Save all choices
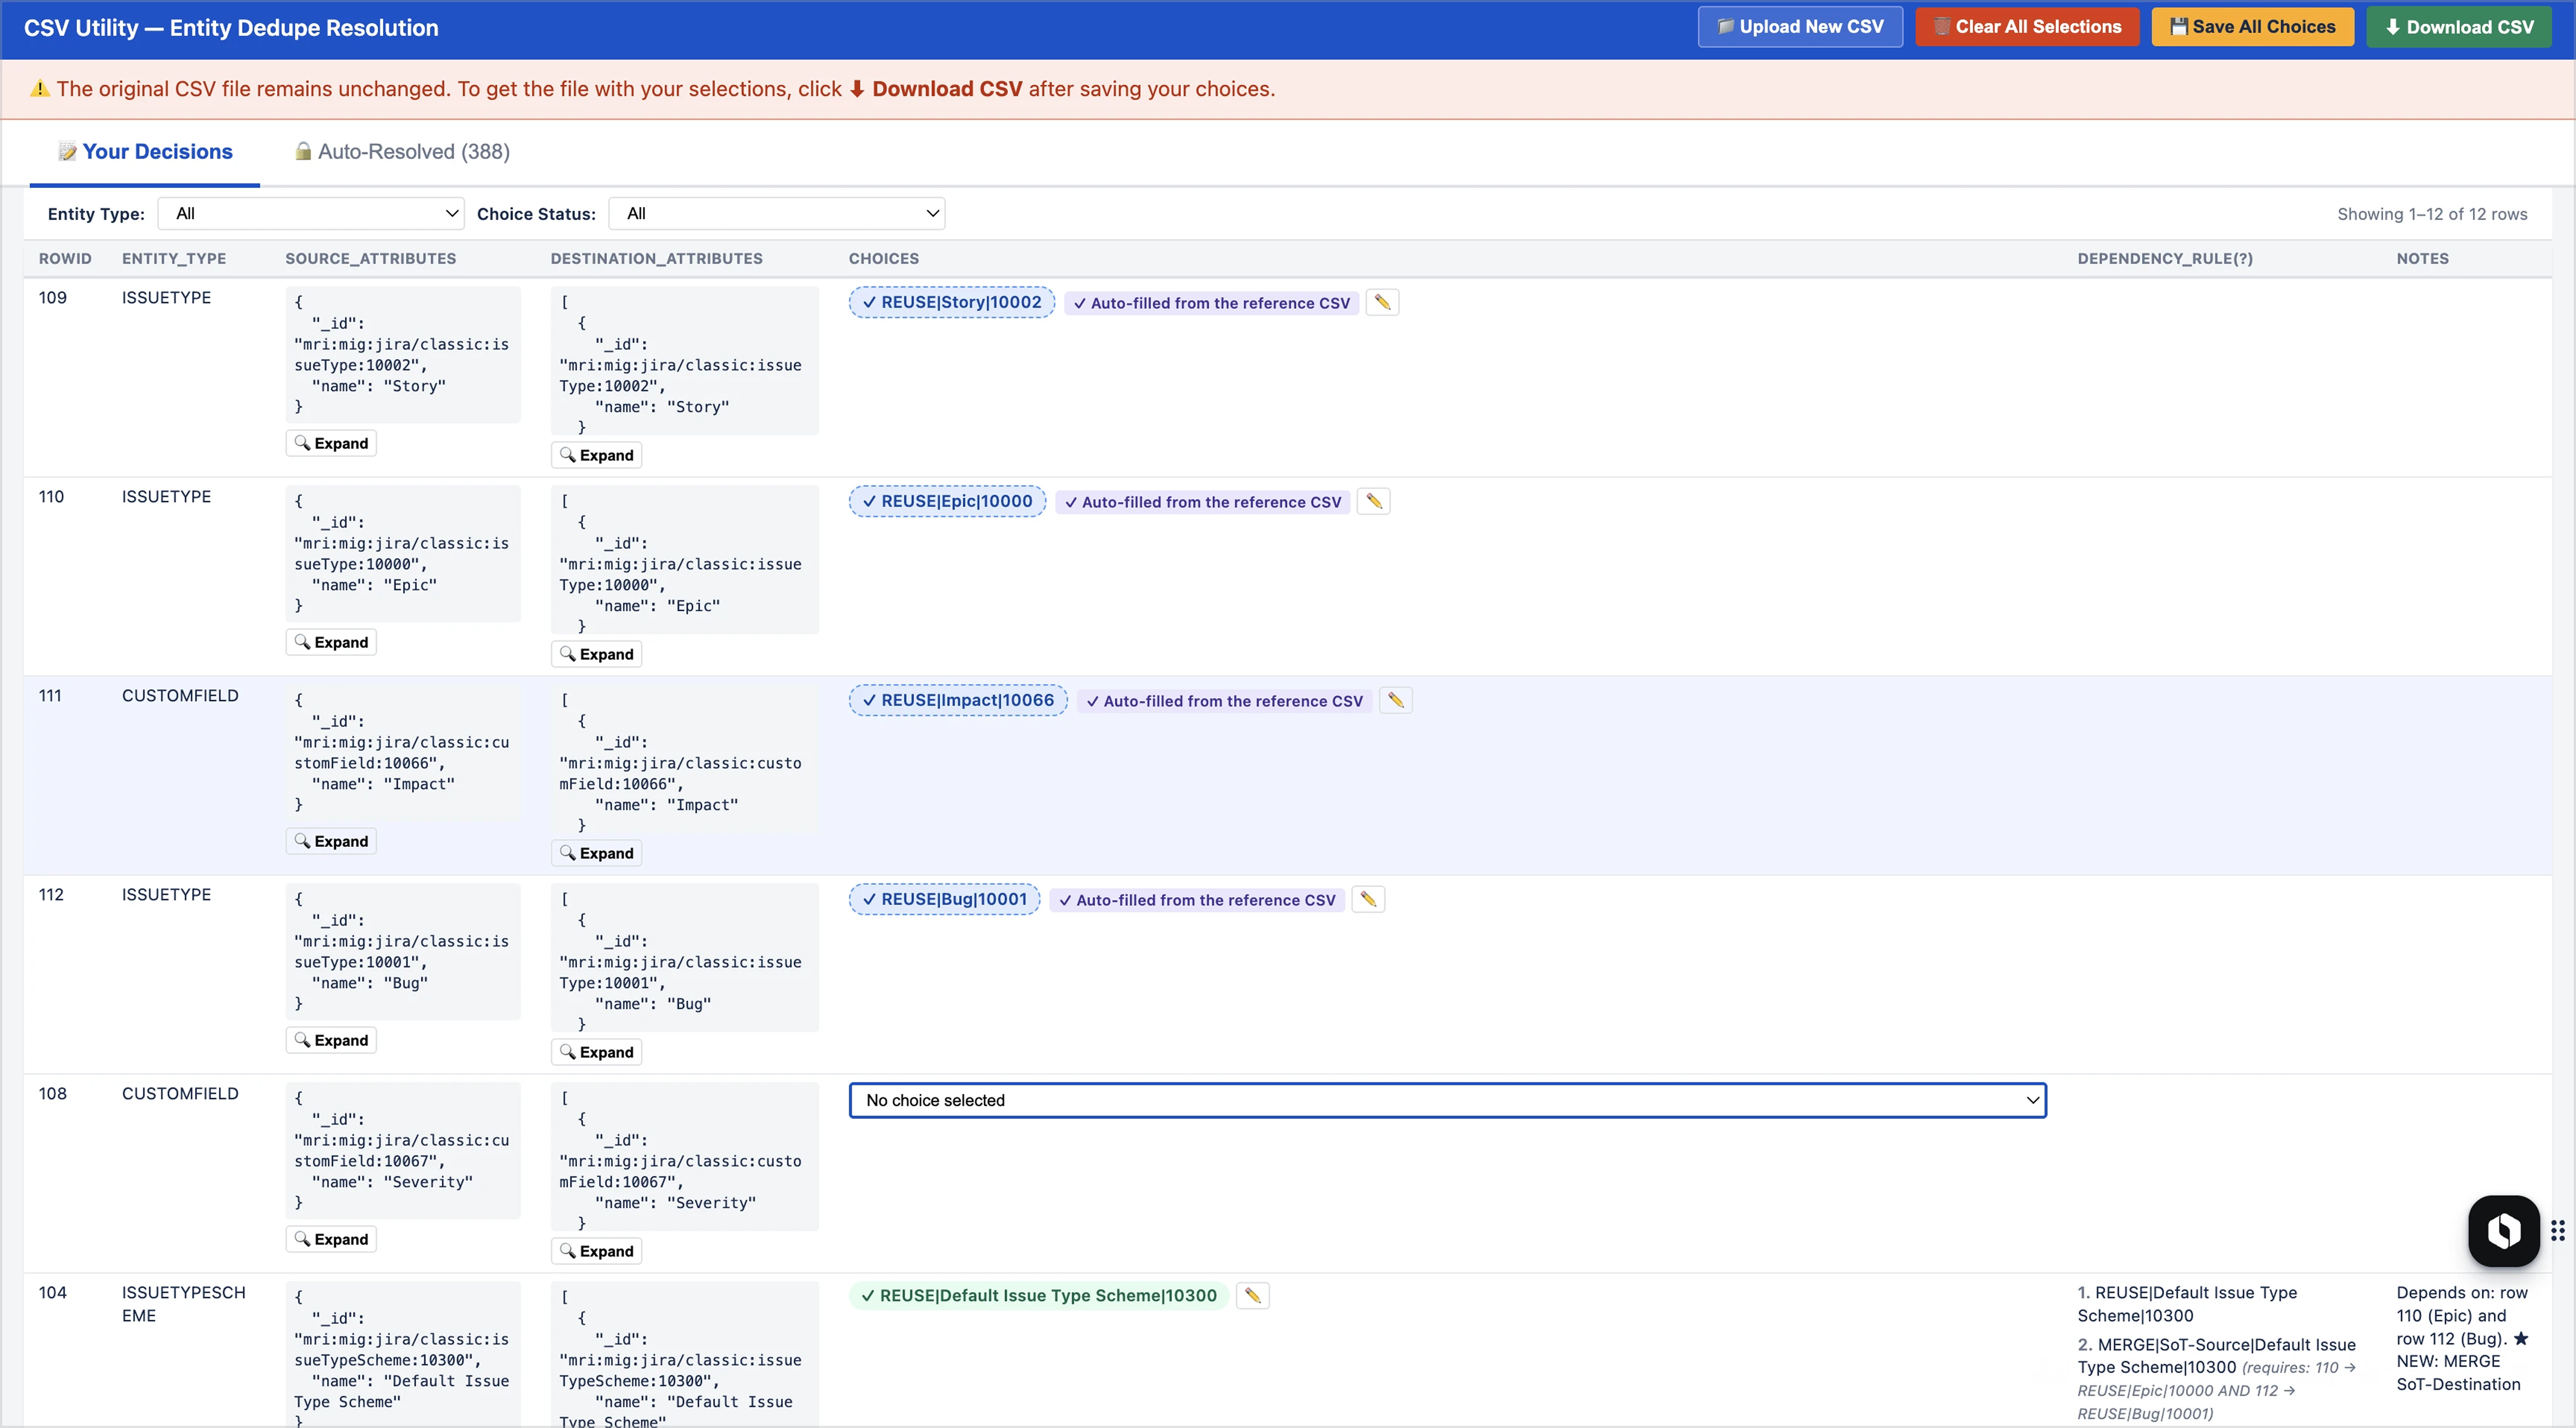This screenshot has height=1428, width=2576. (x=2253, y=27)
